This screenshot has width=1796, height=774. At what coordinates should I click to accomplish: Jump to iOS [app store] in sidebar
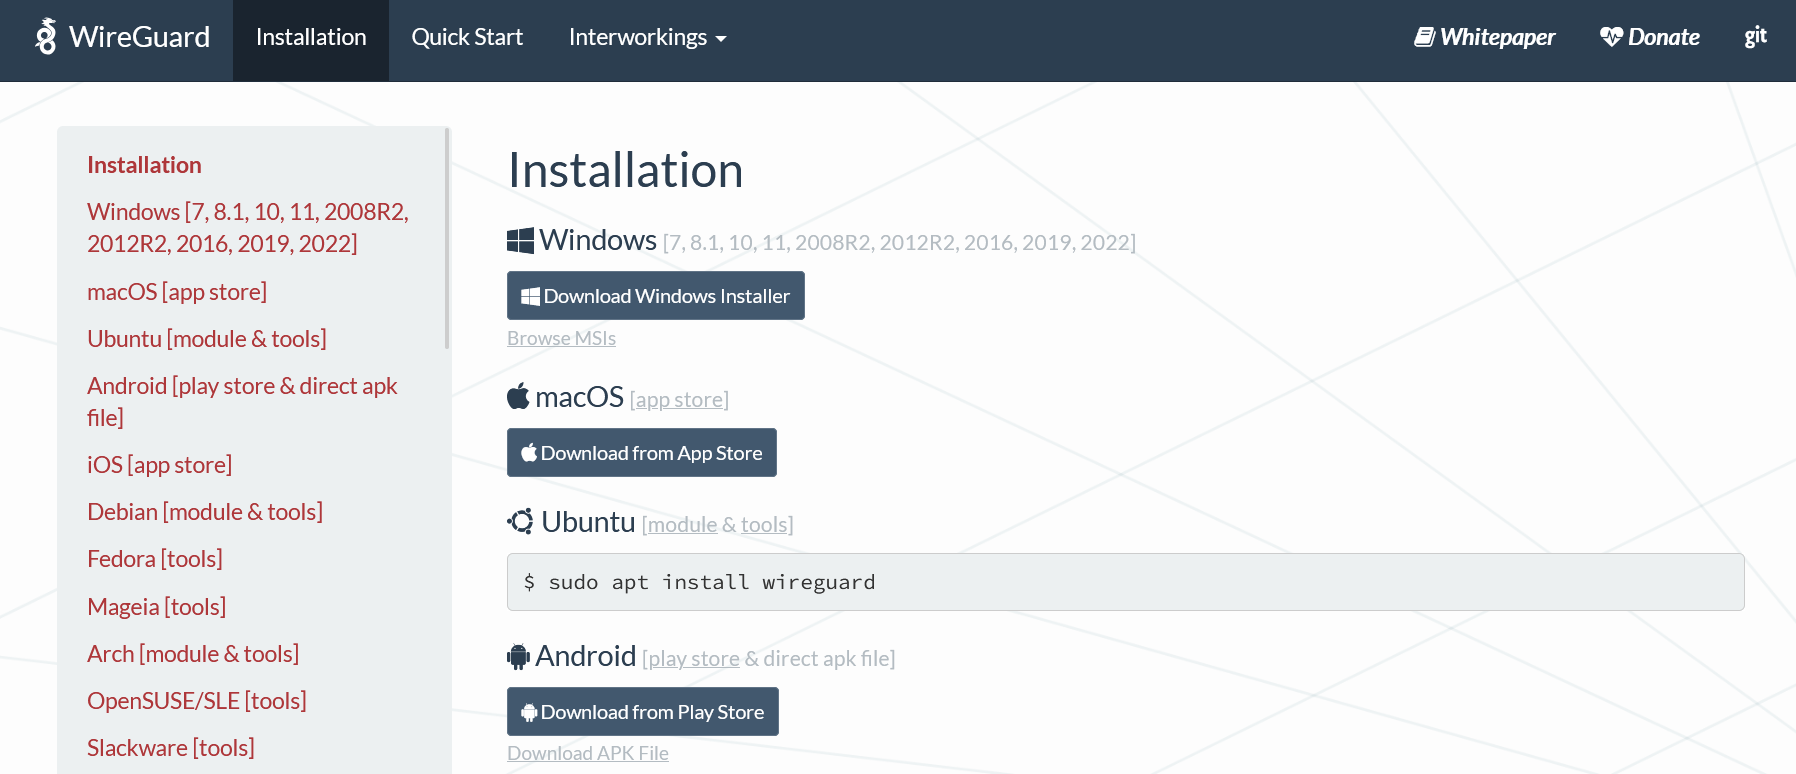pyautogui.click(x=160, y=465)
